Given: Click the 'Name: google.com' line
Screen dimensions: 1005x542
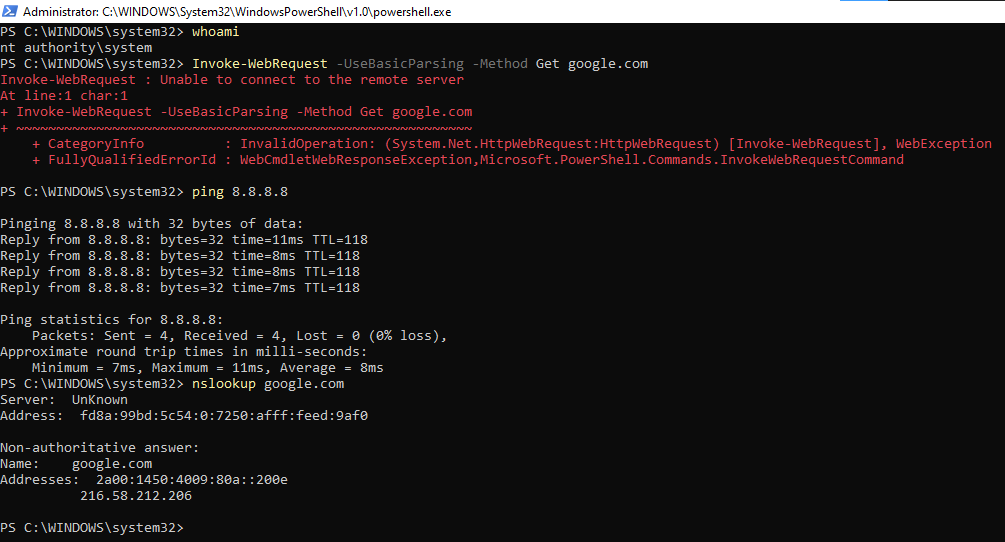Looking at the screenshot, I should click(76, 464).
